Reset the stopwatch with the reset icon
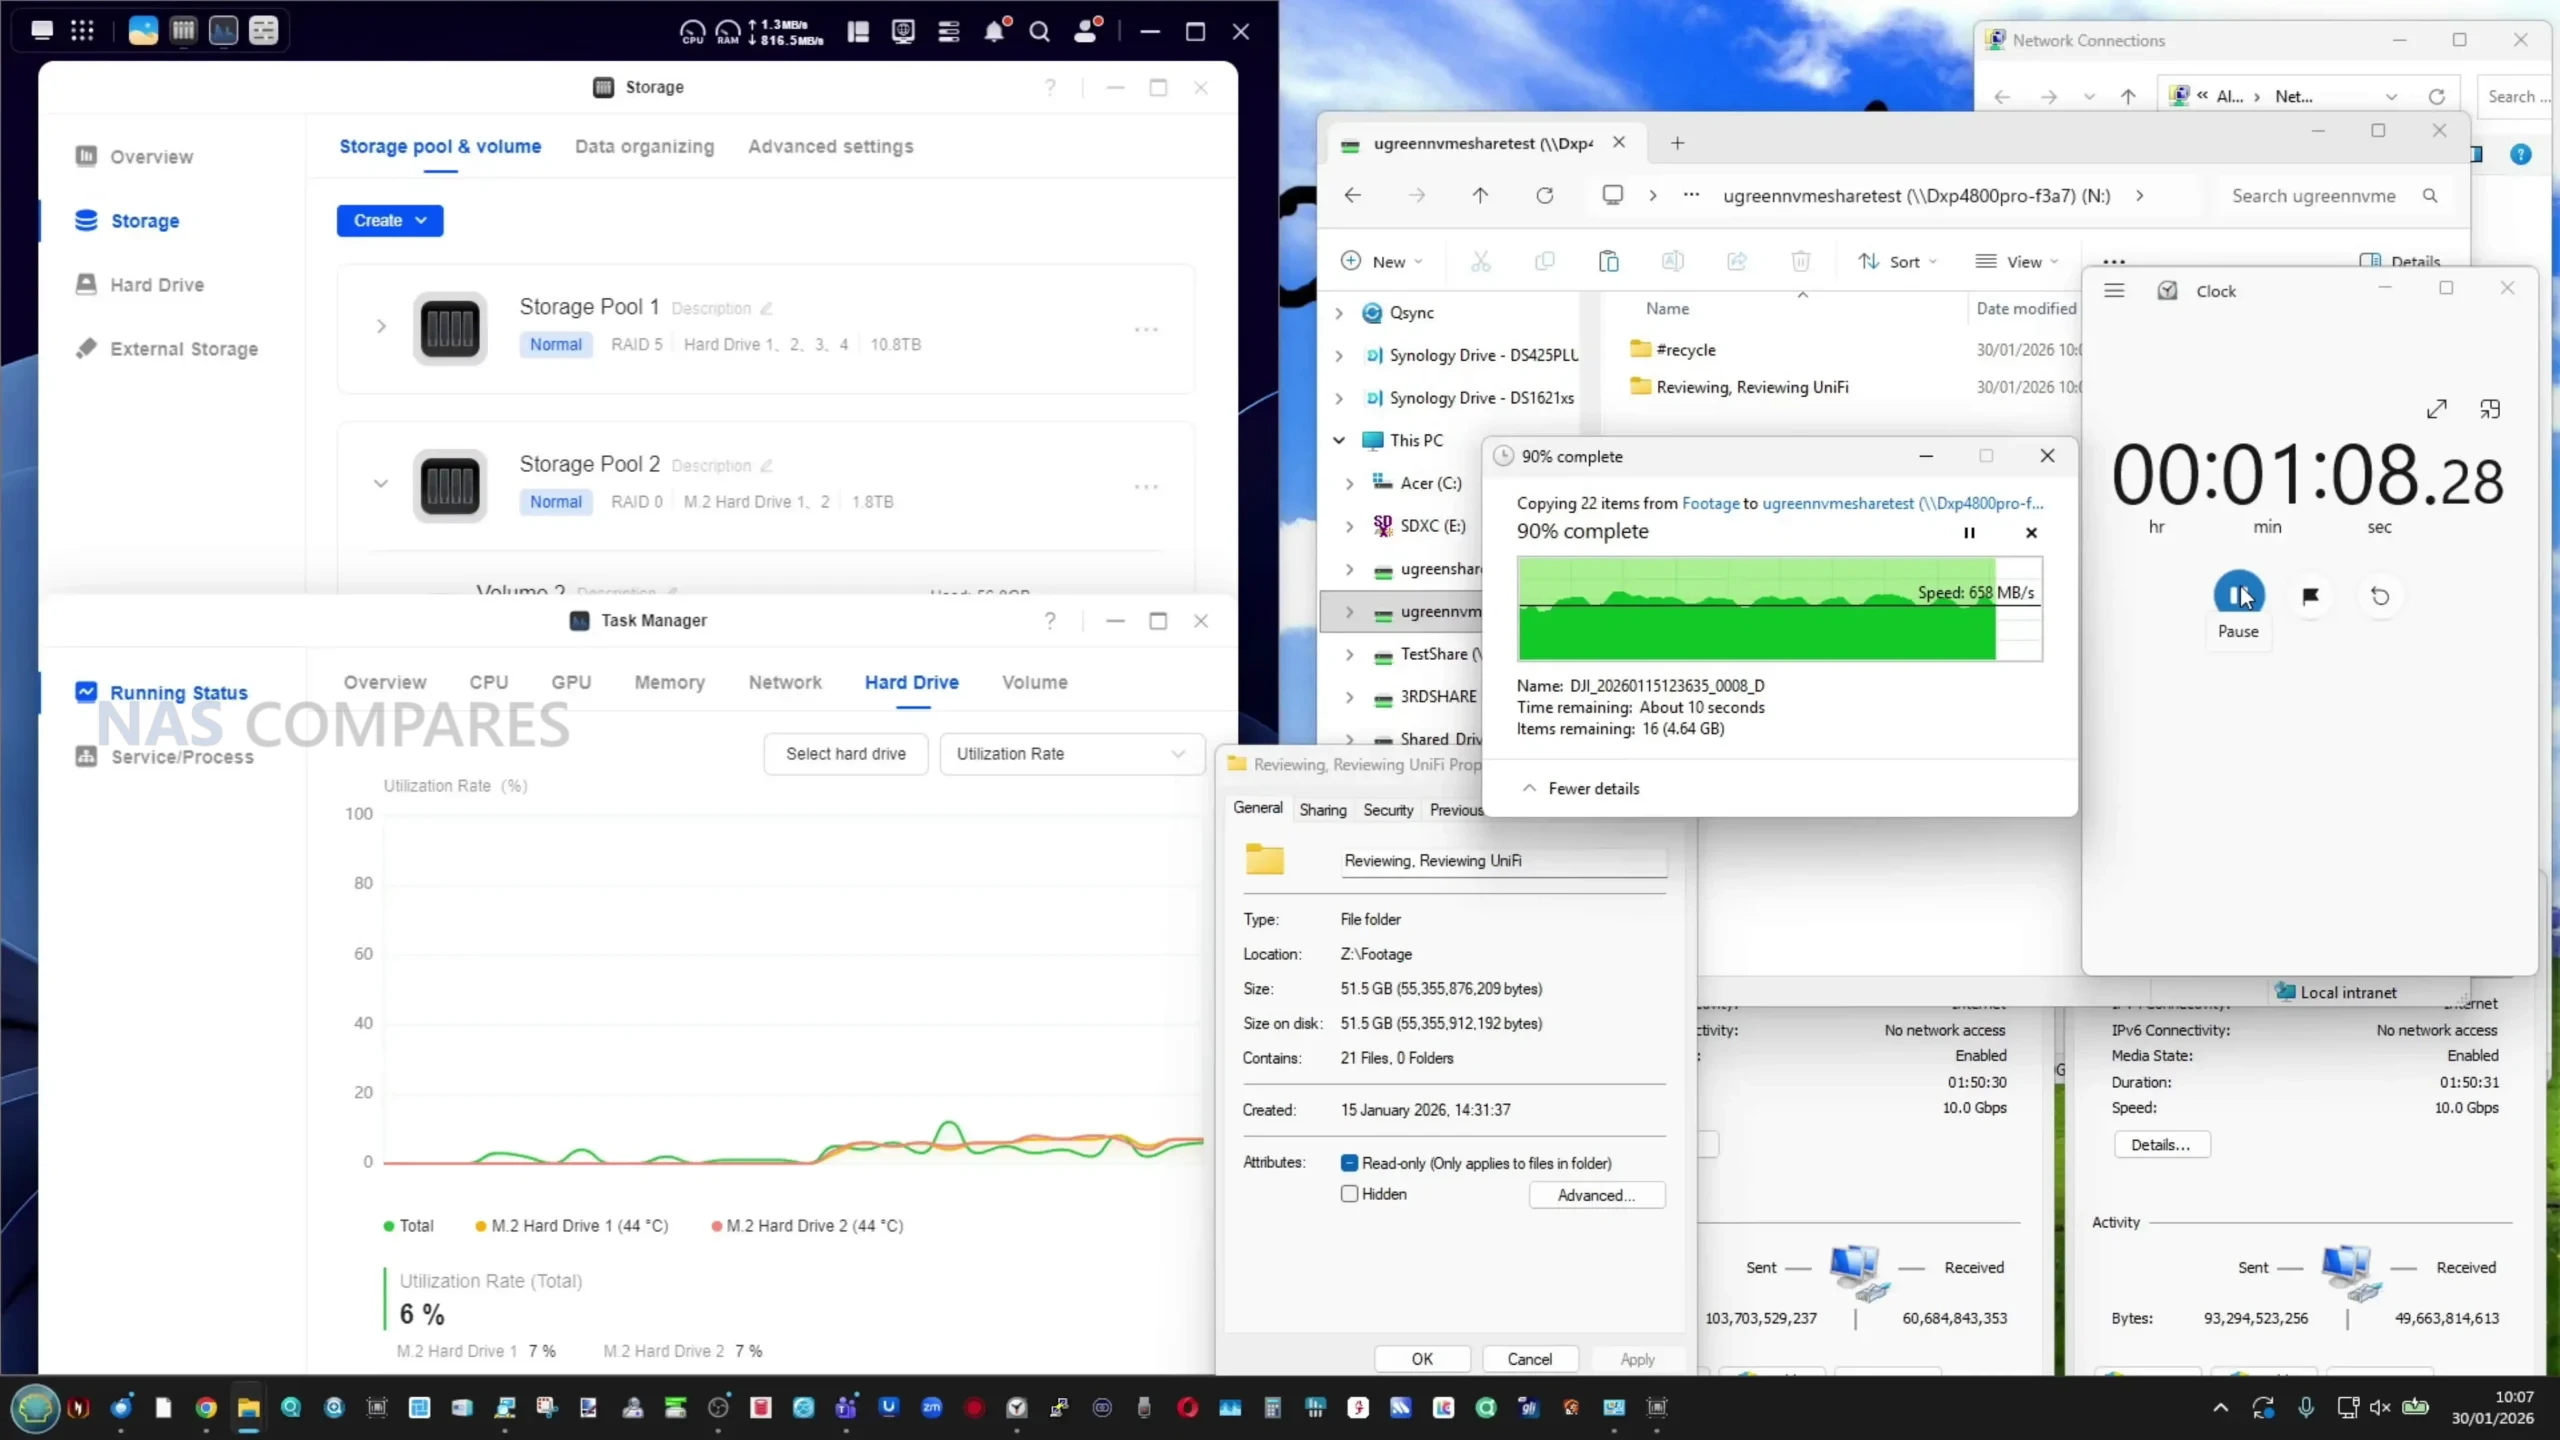This screenshot has height=1440, width=2560. pos(2380,596)
